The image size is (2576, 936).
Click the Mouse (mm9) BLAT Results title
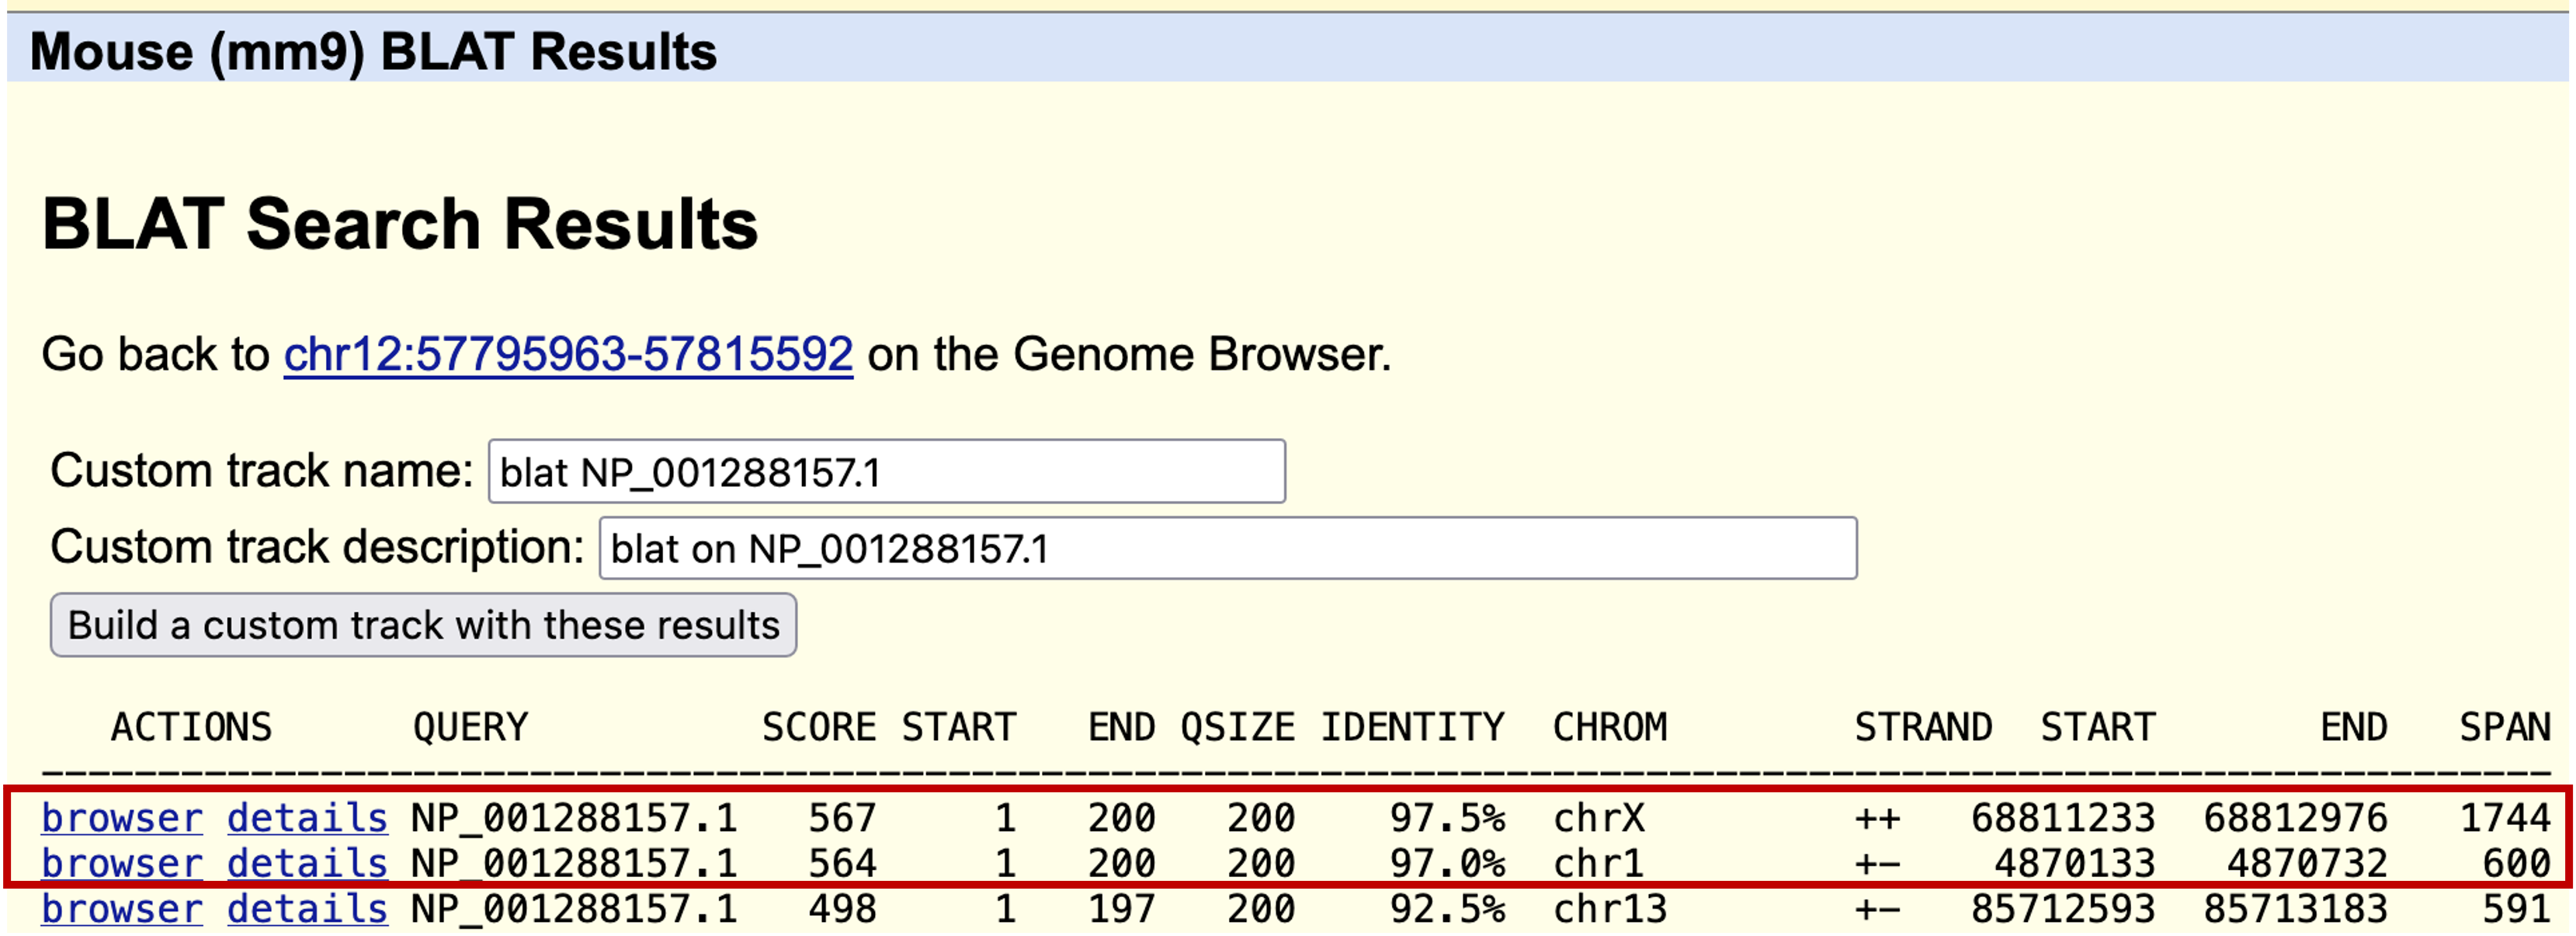(373, 51)
